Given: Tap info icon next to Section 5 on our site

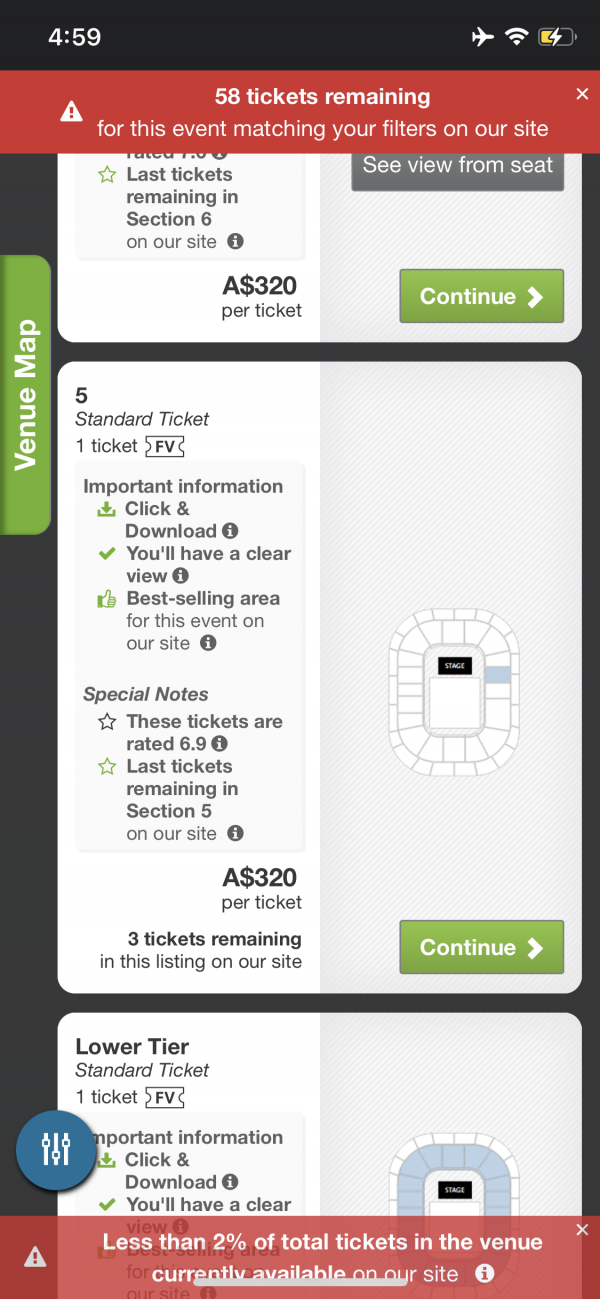Looking at the screenshot, I should (235, 834).
